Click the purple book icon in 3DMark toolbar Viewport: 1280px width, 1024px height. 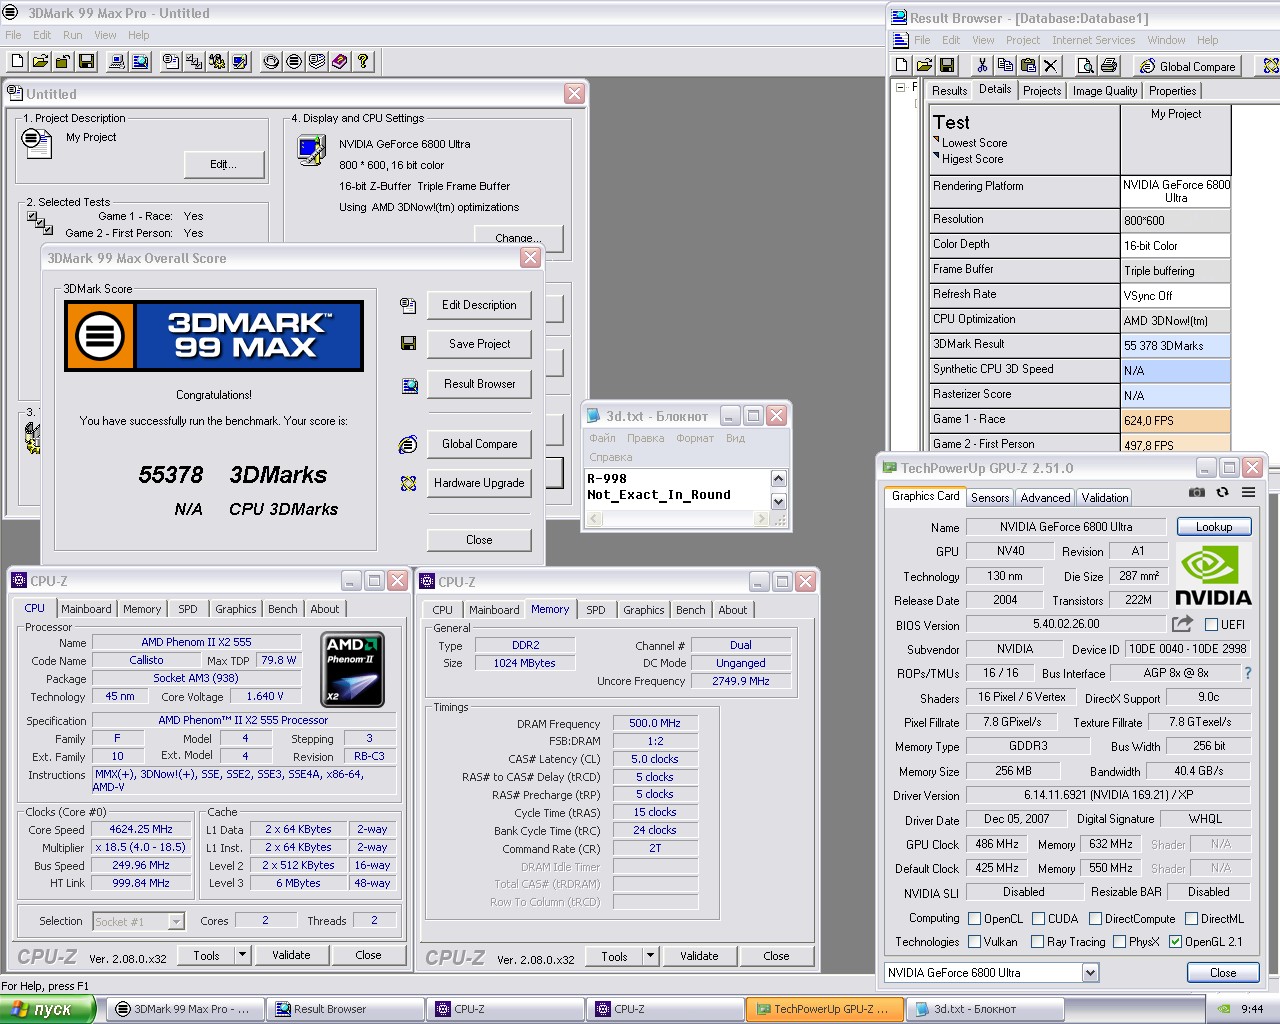click(340, 62)
